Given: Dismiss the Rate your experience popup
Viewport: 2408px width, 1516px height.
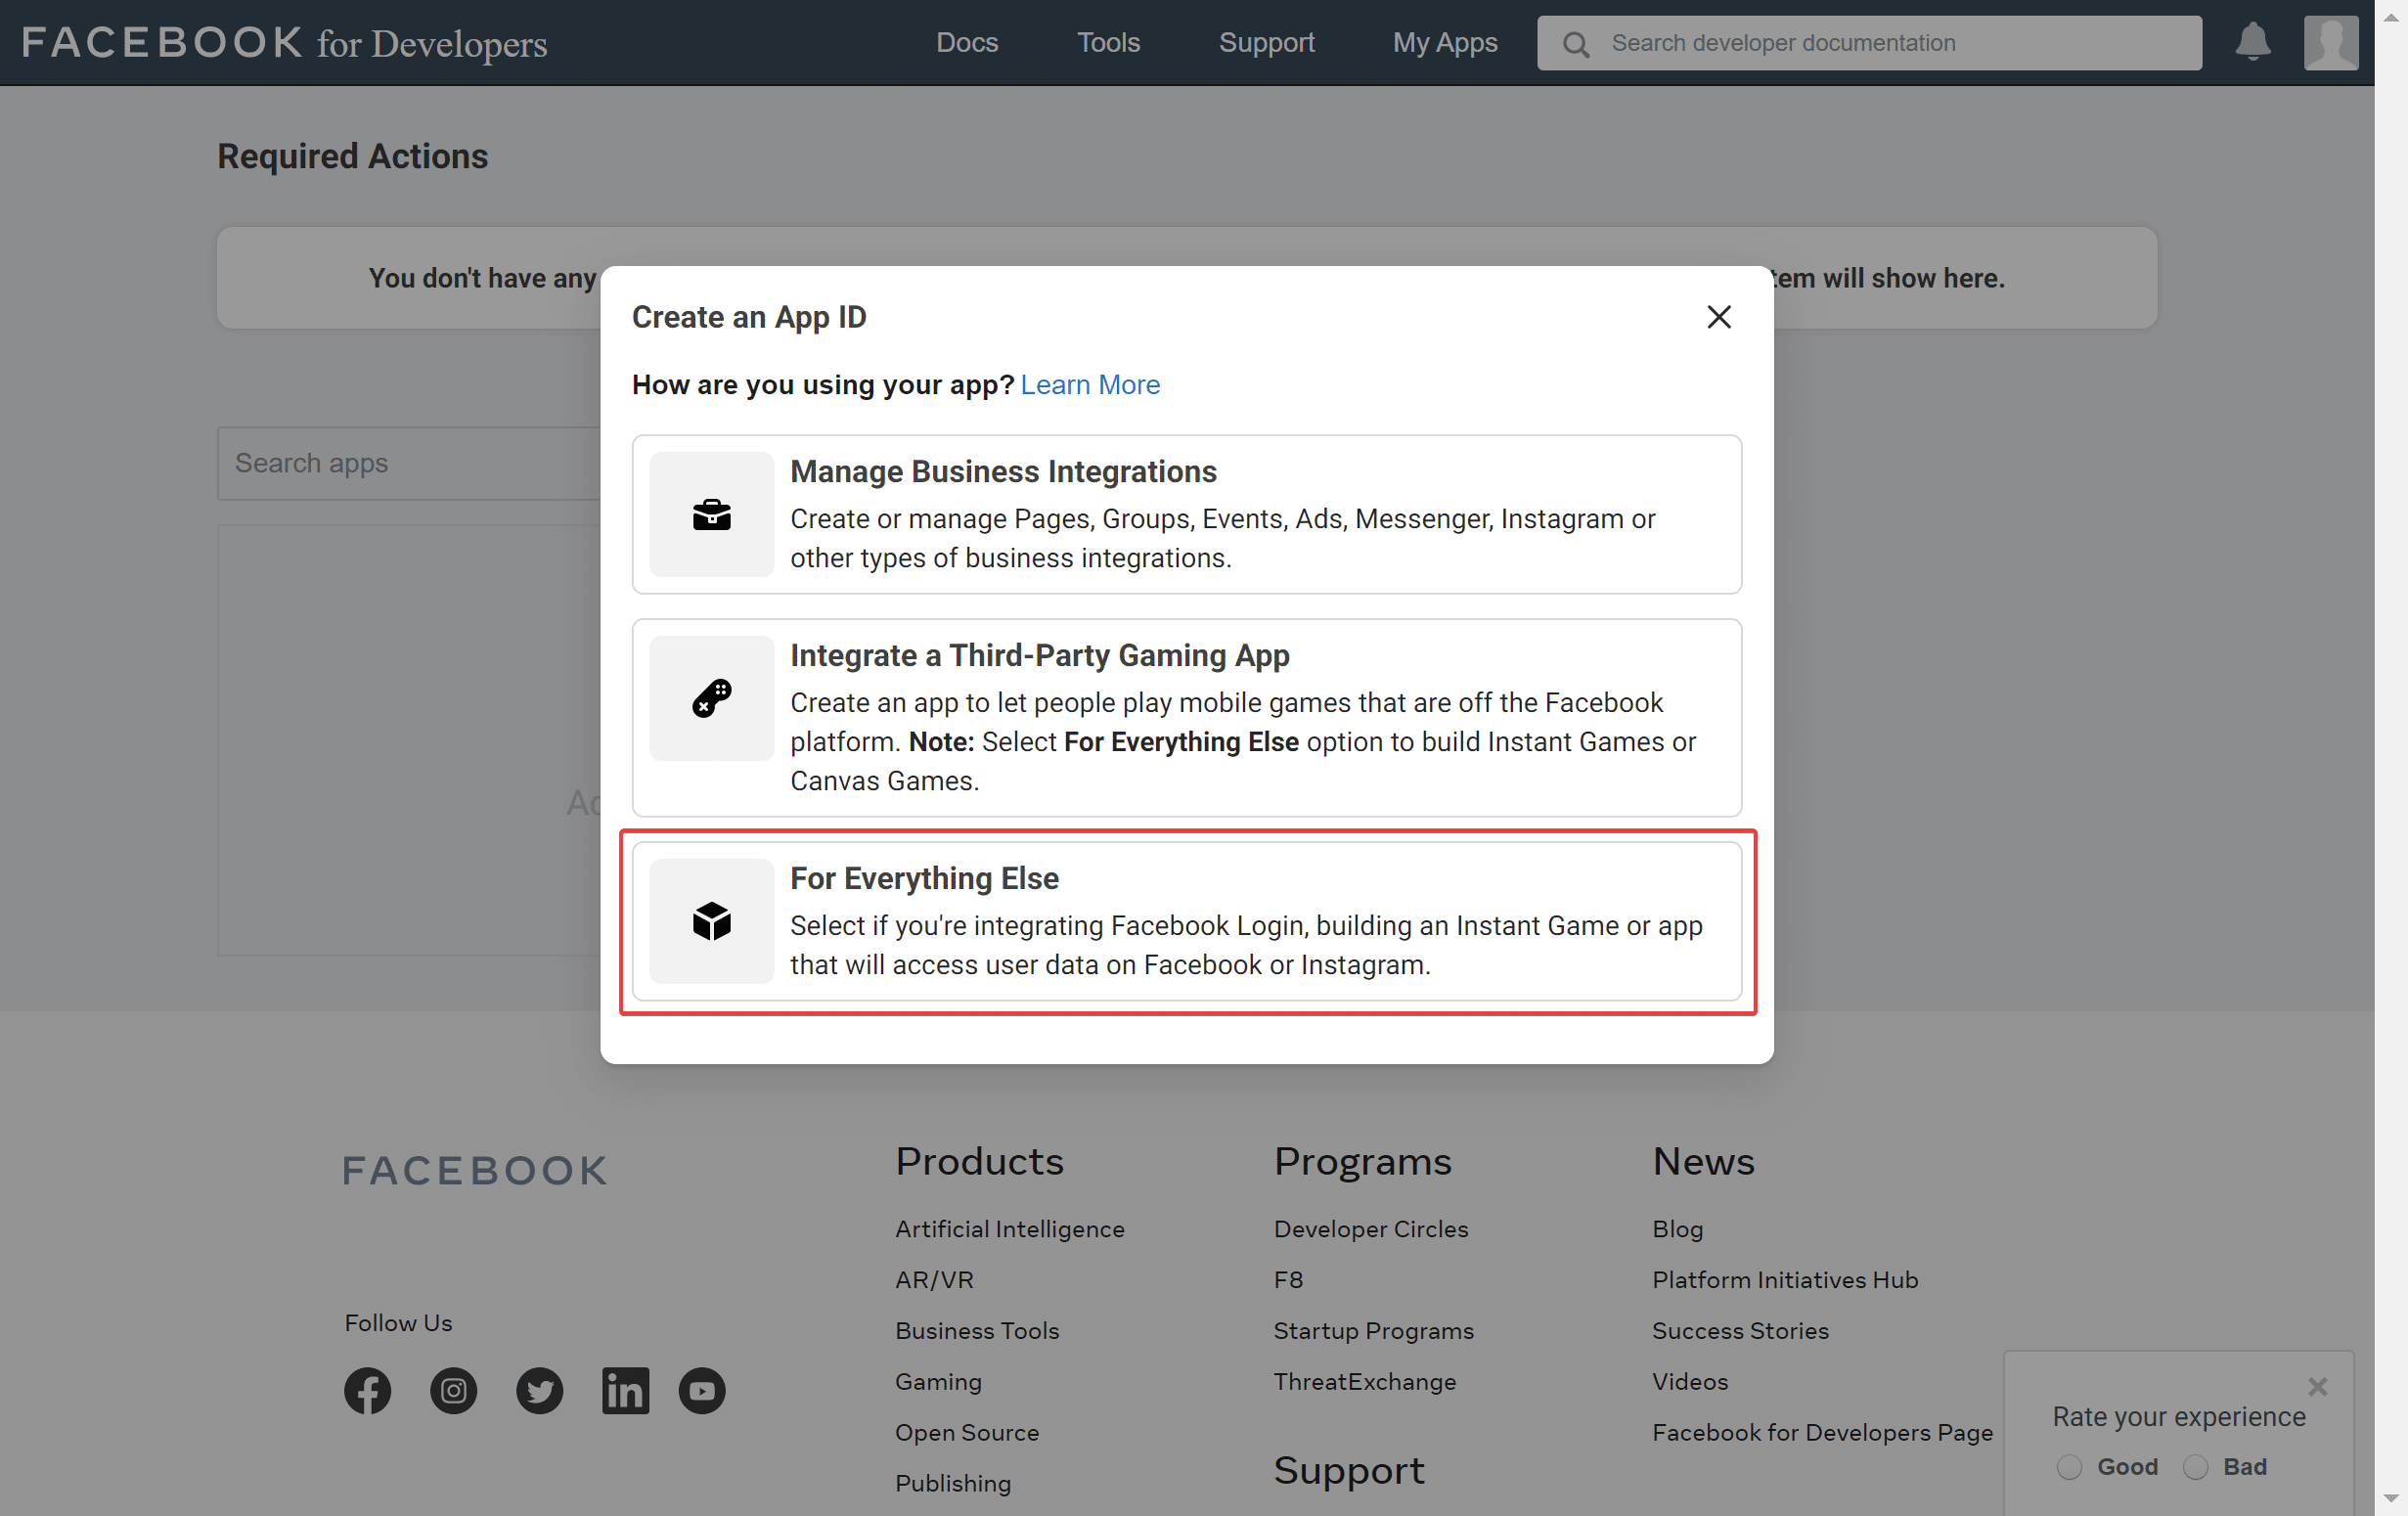Looking at the screenshot, I should click(2317, 1386).
